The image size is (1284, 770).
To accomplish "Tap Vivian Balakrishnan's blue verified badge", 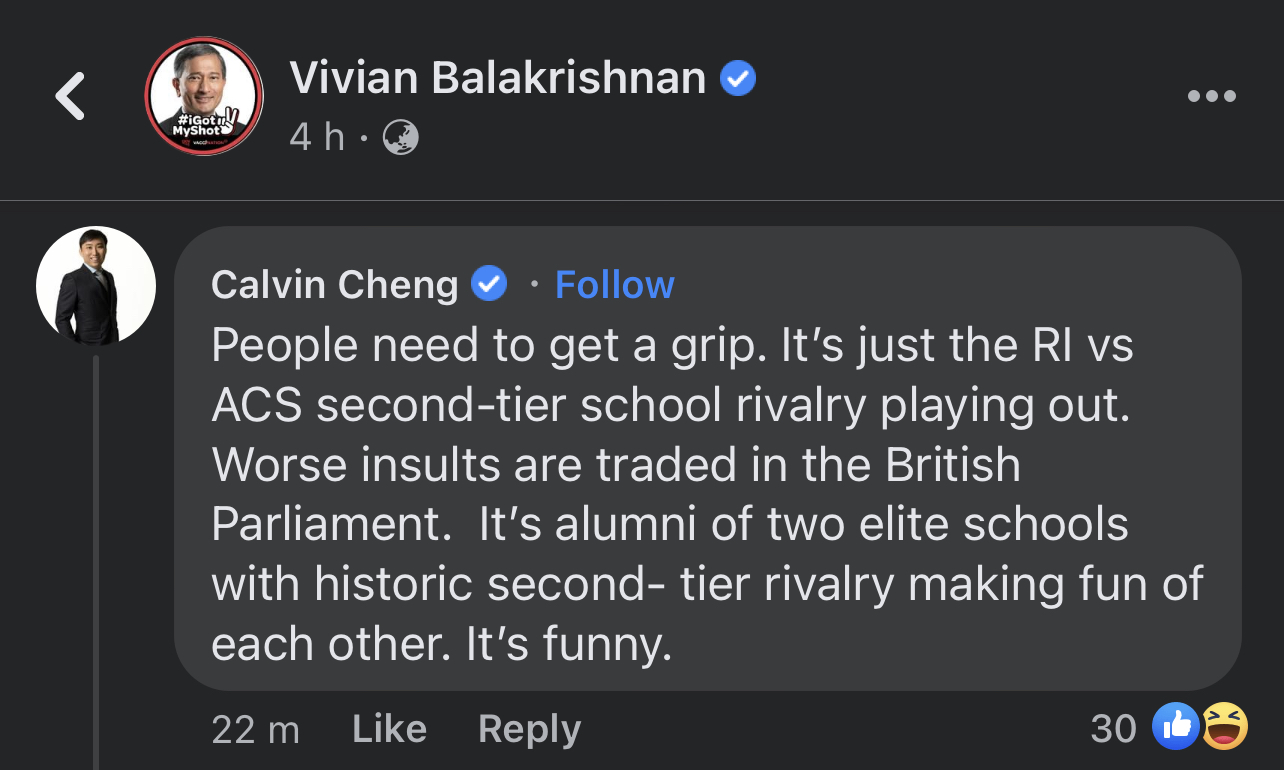I will pos(738,78).
